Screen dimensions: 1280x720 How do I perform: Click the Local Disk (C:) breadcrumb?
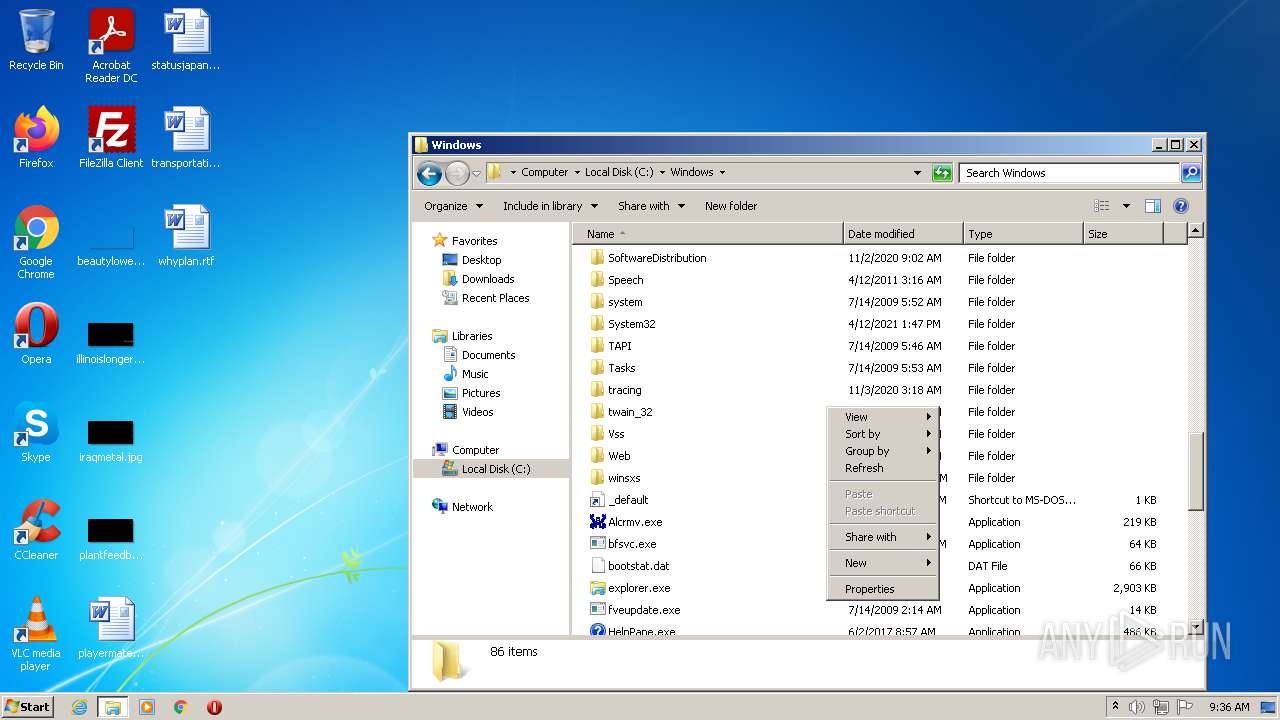619,172
